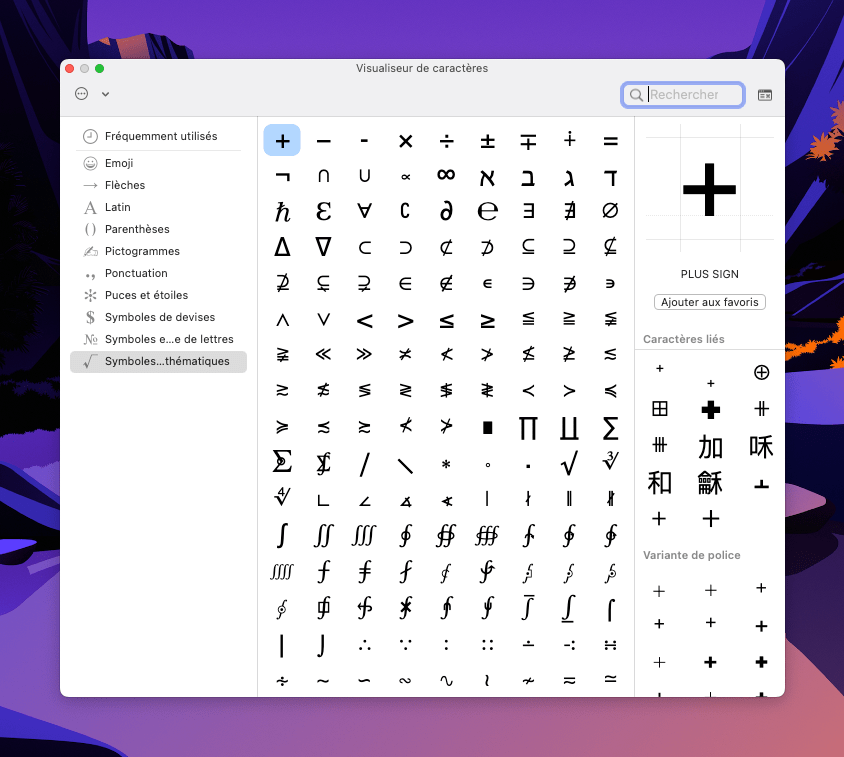This screenshot has width=844, height=757.
Task: Select the Flèches category in sidebar
Action: (x=124, y=185)
